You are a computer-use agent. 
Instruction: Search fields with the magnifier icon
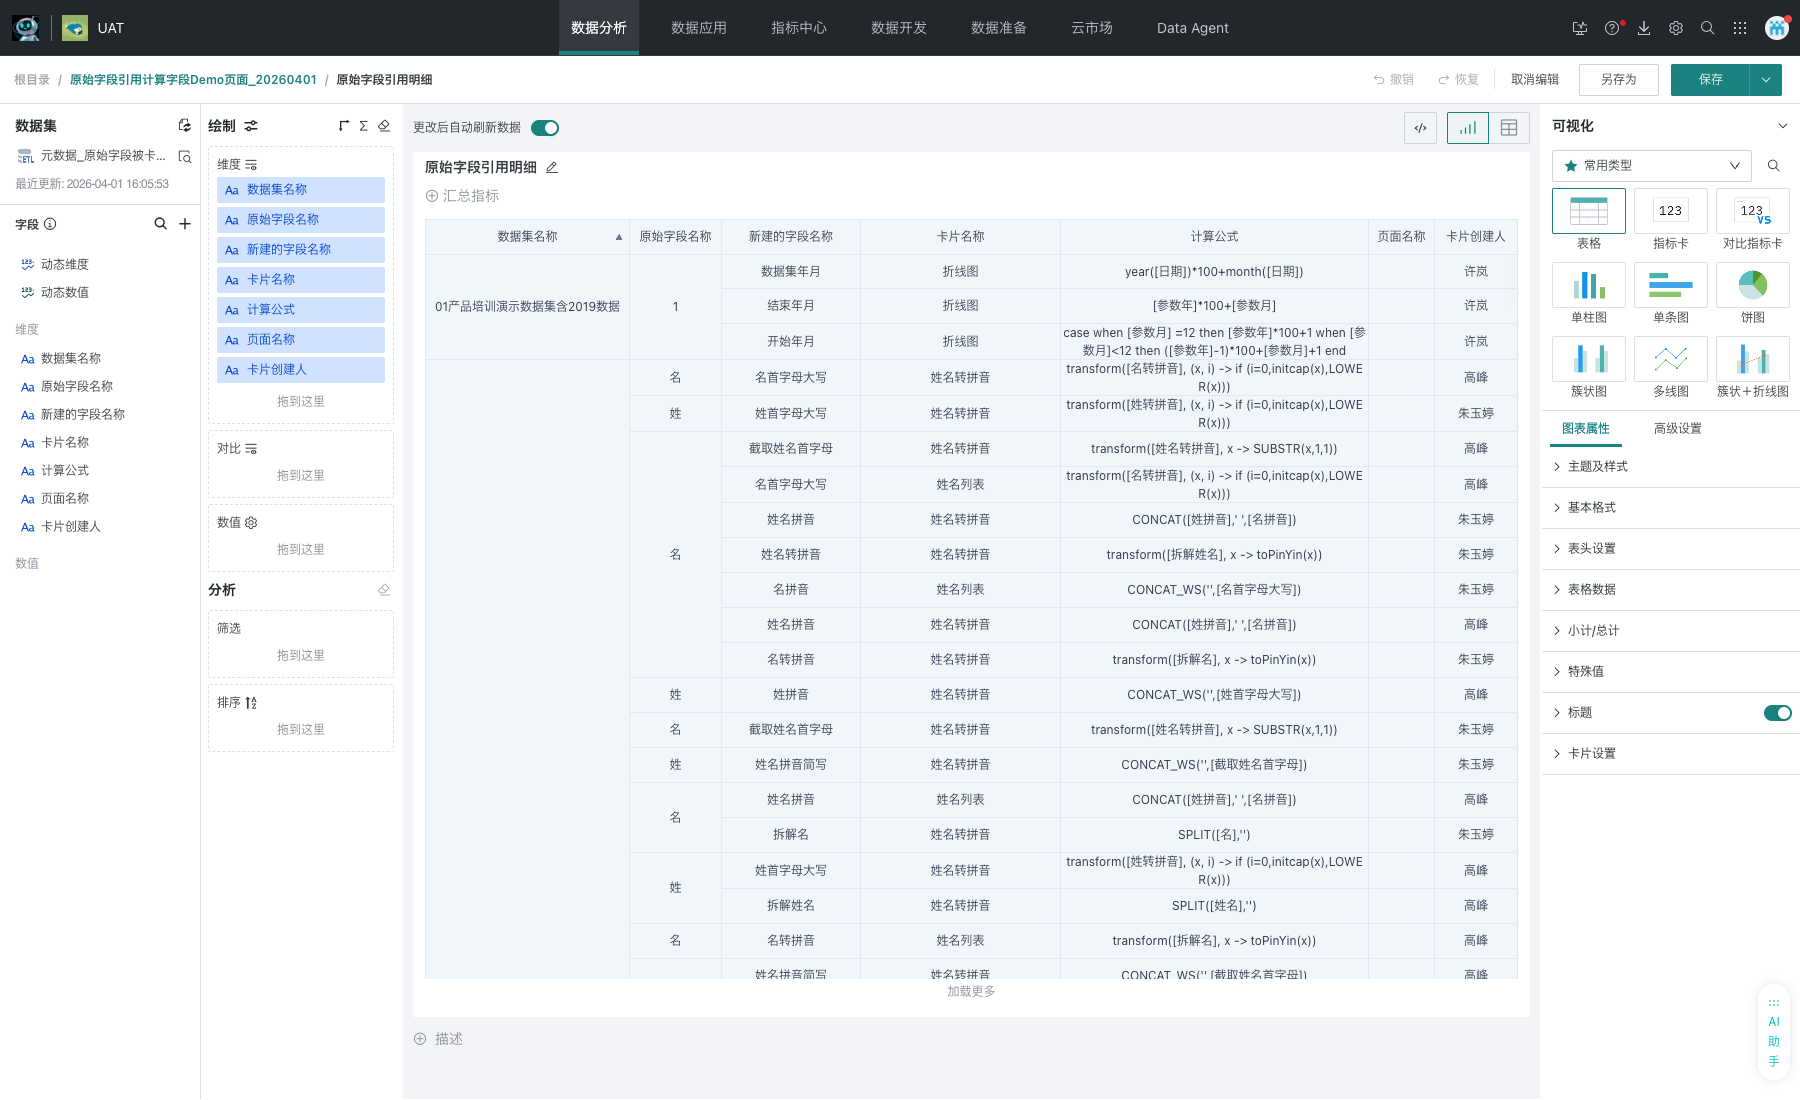coord(160,224)
